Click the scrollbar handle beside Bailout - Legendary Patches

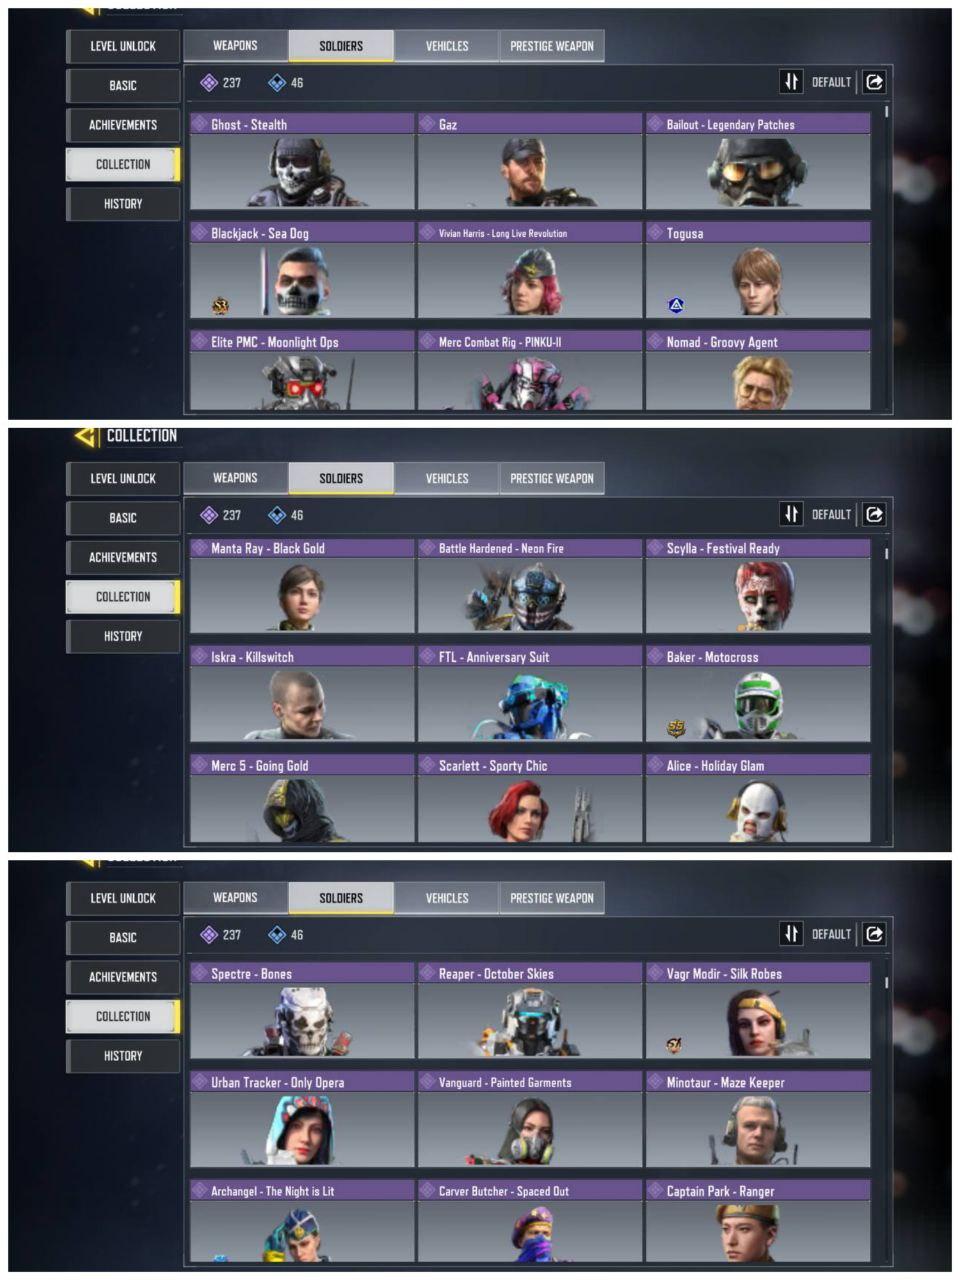pos(886,112)
